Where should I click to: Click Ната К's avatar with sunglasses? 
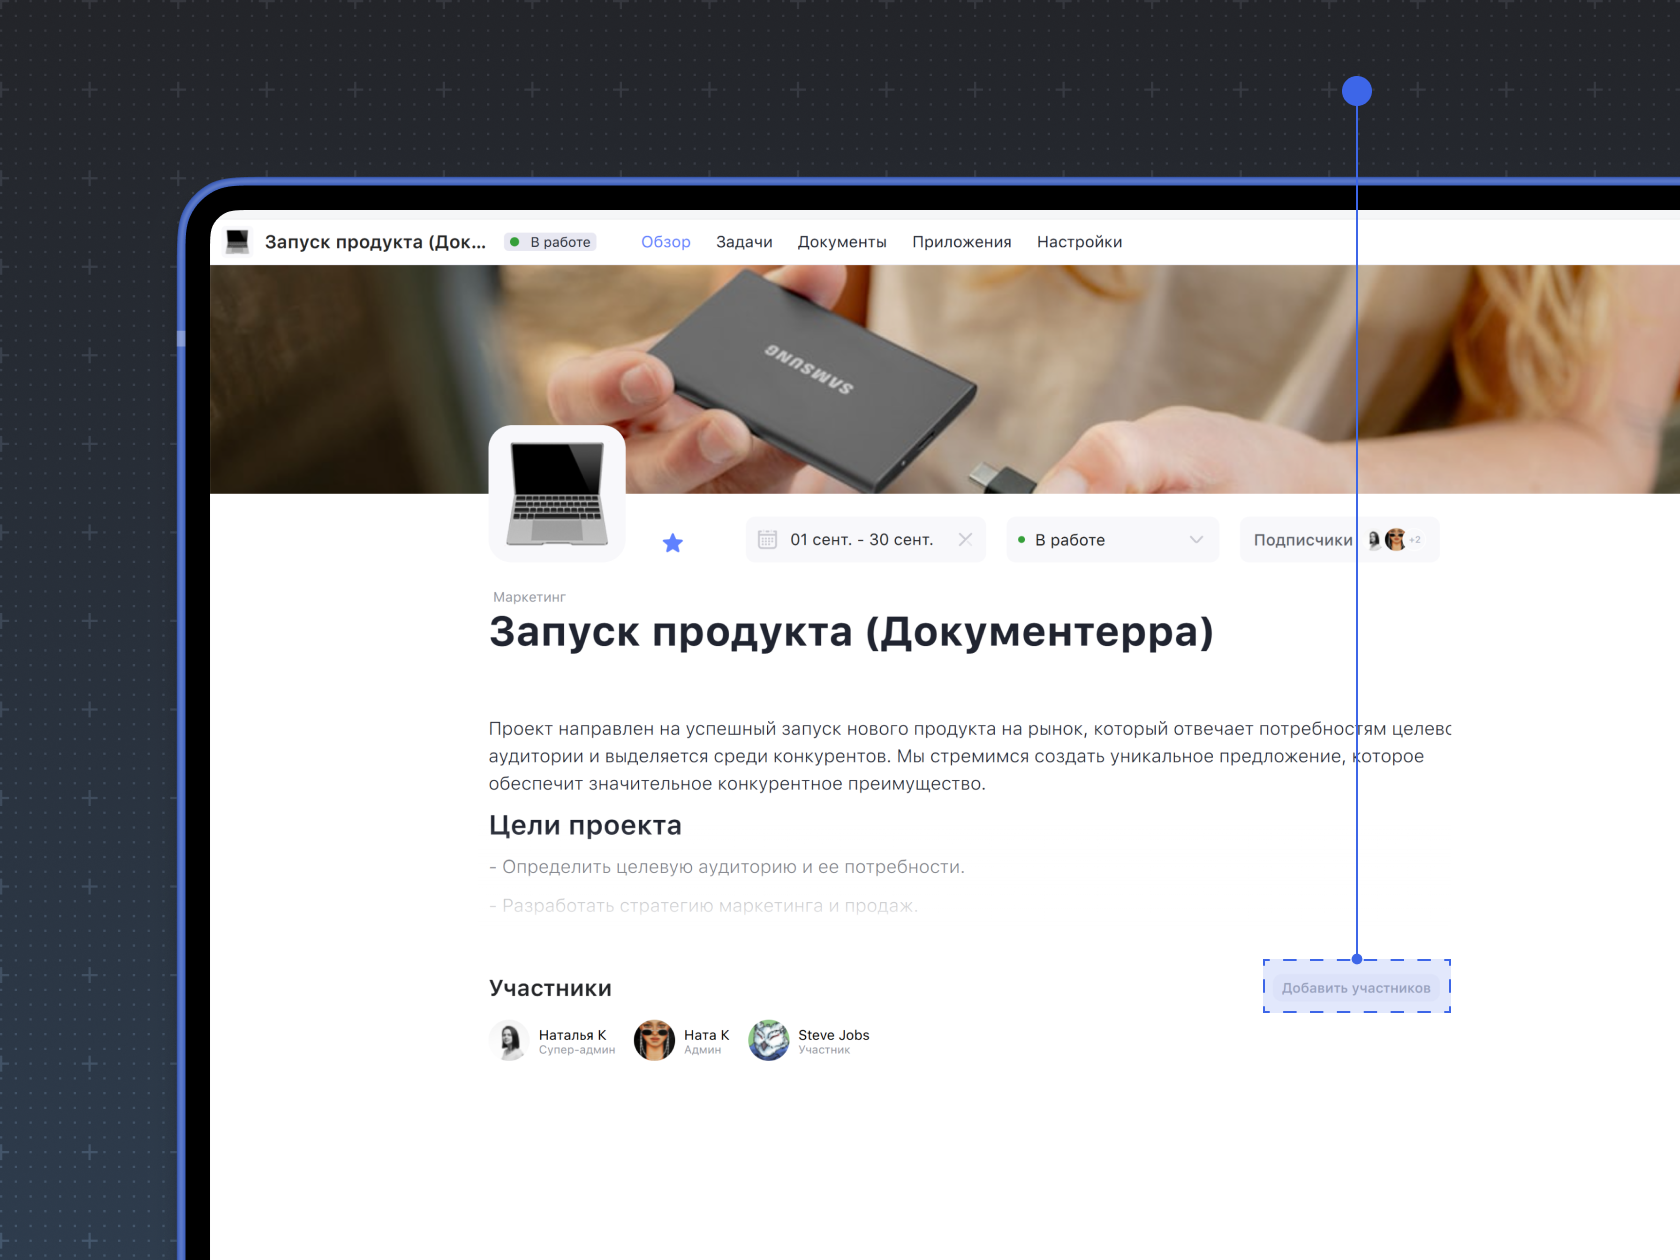(x=654, y=1040)
